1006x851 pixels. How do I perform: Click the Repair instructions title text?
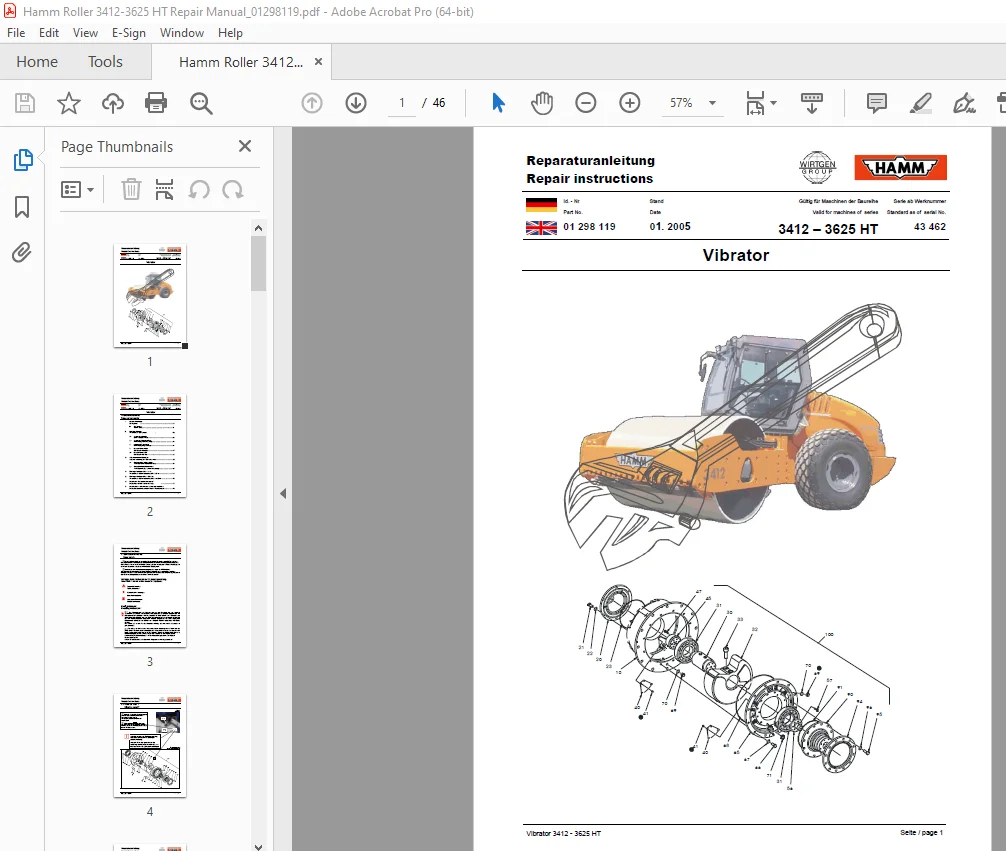[x=590, y=178]
